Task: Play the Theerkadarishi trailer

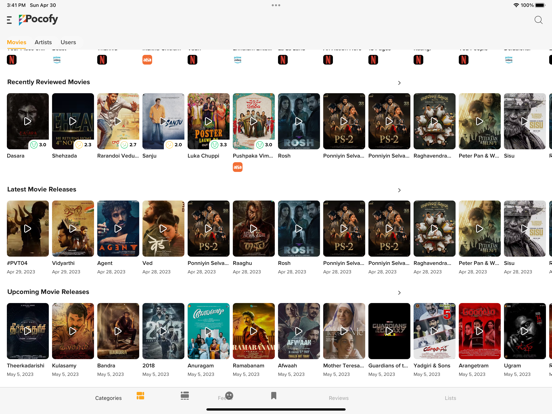Action: 27,331
